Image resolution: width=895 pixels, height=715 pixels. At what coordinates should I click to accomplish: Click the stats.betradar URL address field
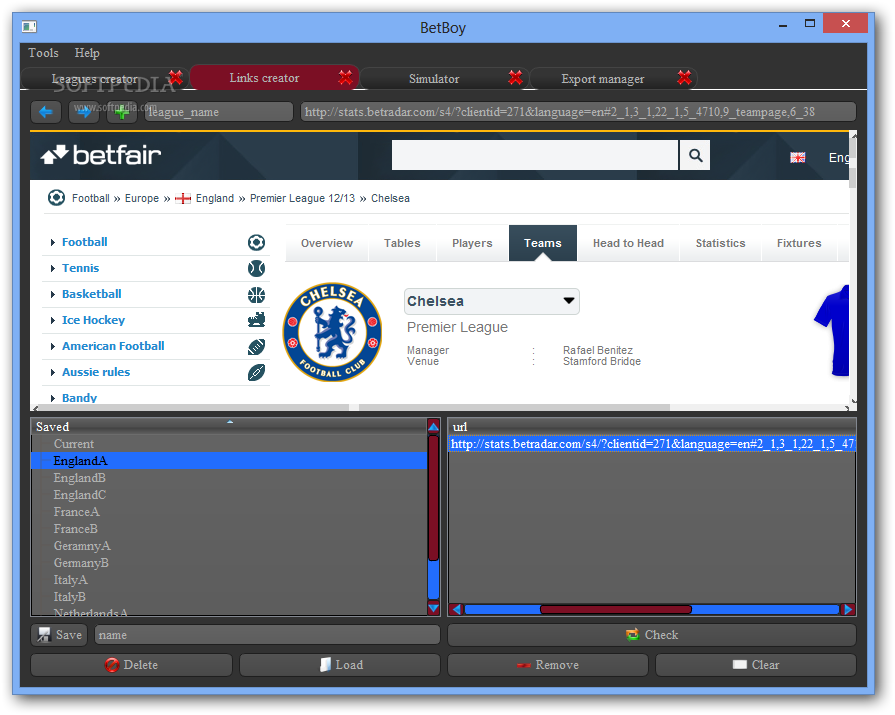pos(578,112)
